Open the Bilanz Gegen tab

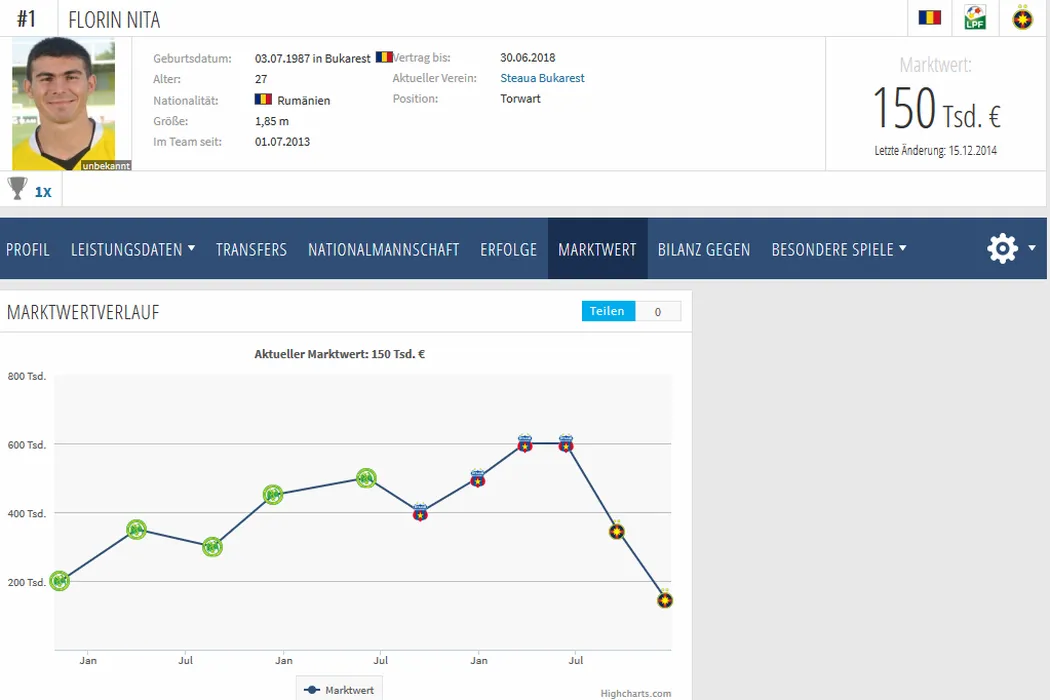tap(703, 249)
